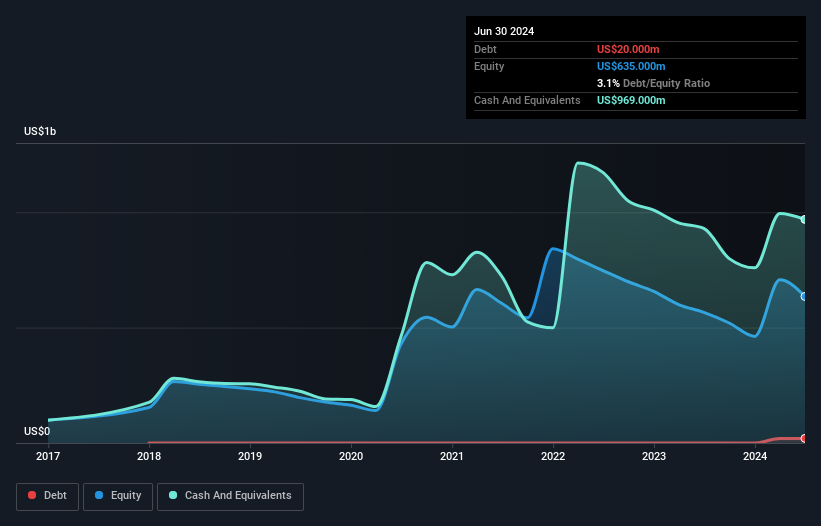The height and width of the screenshot is (526, 821).
Task: Click the 2018 x-axis label
Action: pos(149,456)
